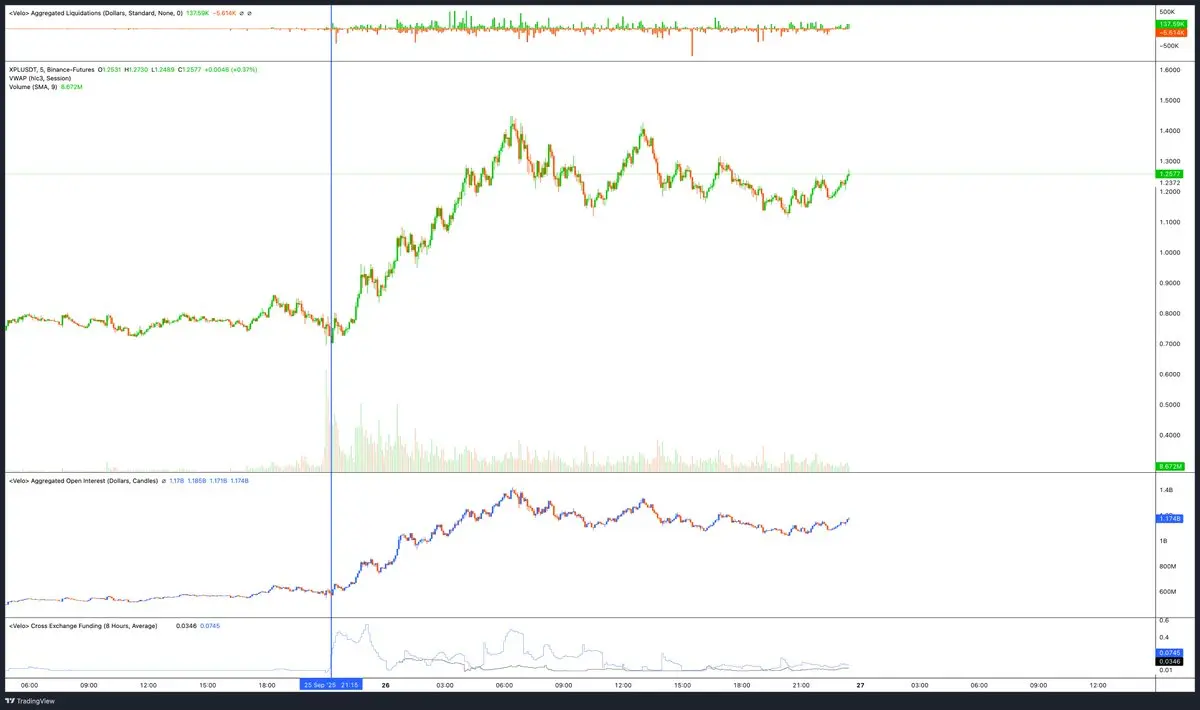
Task: Click the blue 1.174B label on the Open Interest scale
Action: (x=1169, y=519)
